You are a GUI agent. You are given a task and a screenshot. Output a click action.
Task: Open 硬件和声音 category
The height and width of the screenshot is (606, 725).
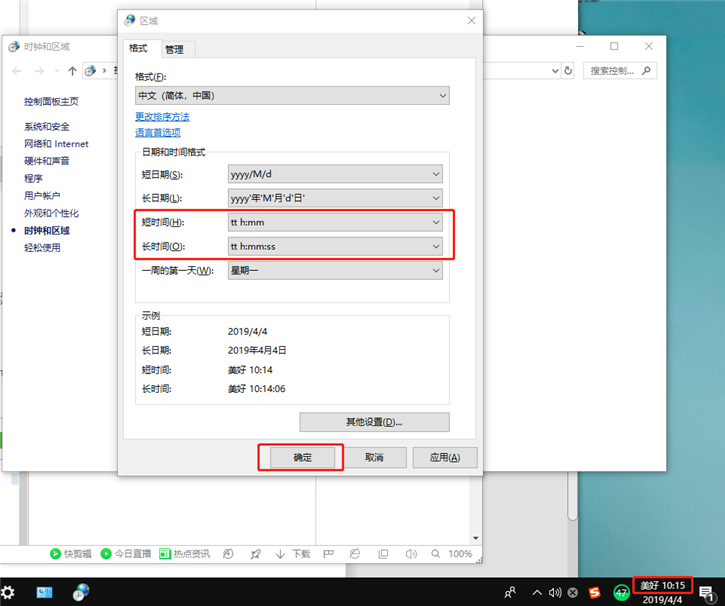click(47, 161)
